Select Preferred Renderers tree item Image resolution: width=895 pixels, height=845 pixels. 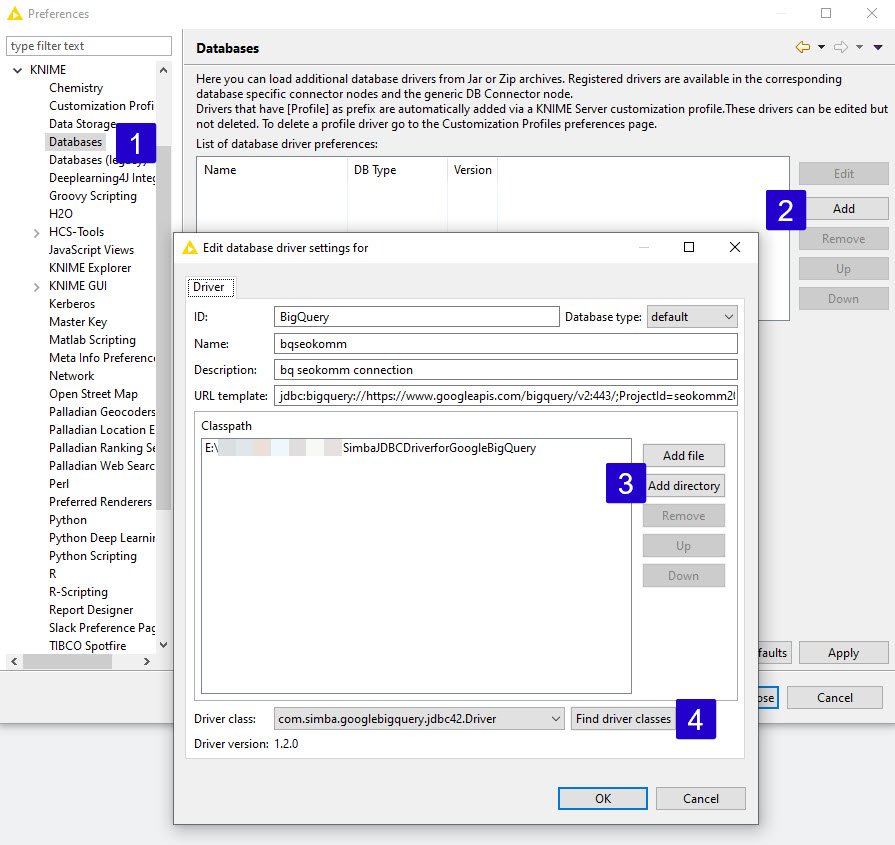[100, 502]
